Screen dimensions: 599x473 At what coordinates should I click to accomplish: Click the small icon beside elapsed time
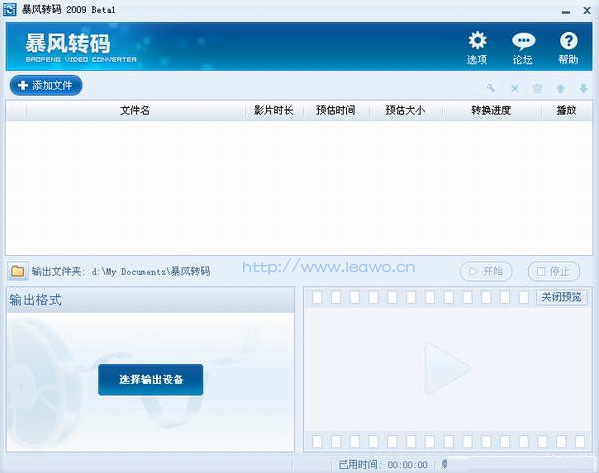[444, 464]
